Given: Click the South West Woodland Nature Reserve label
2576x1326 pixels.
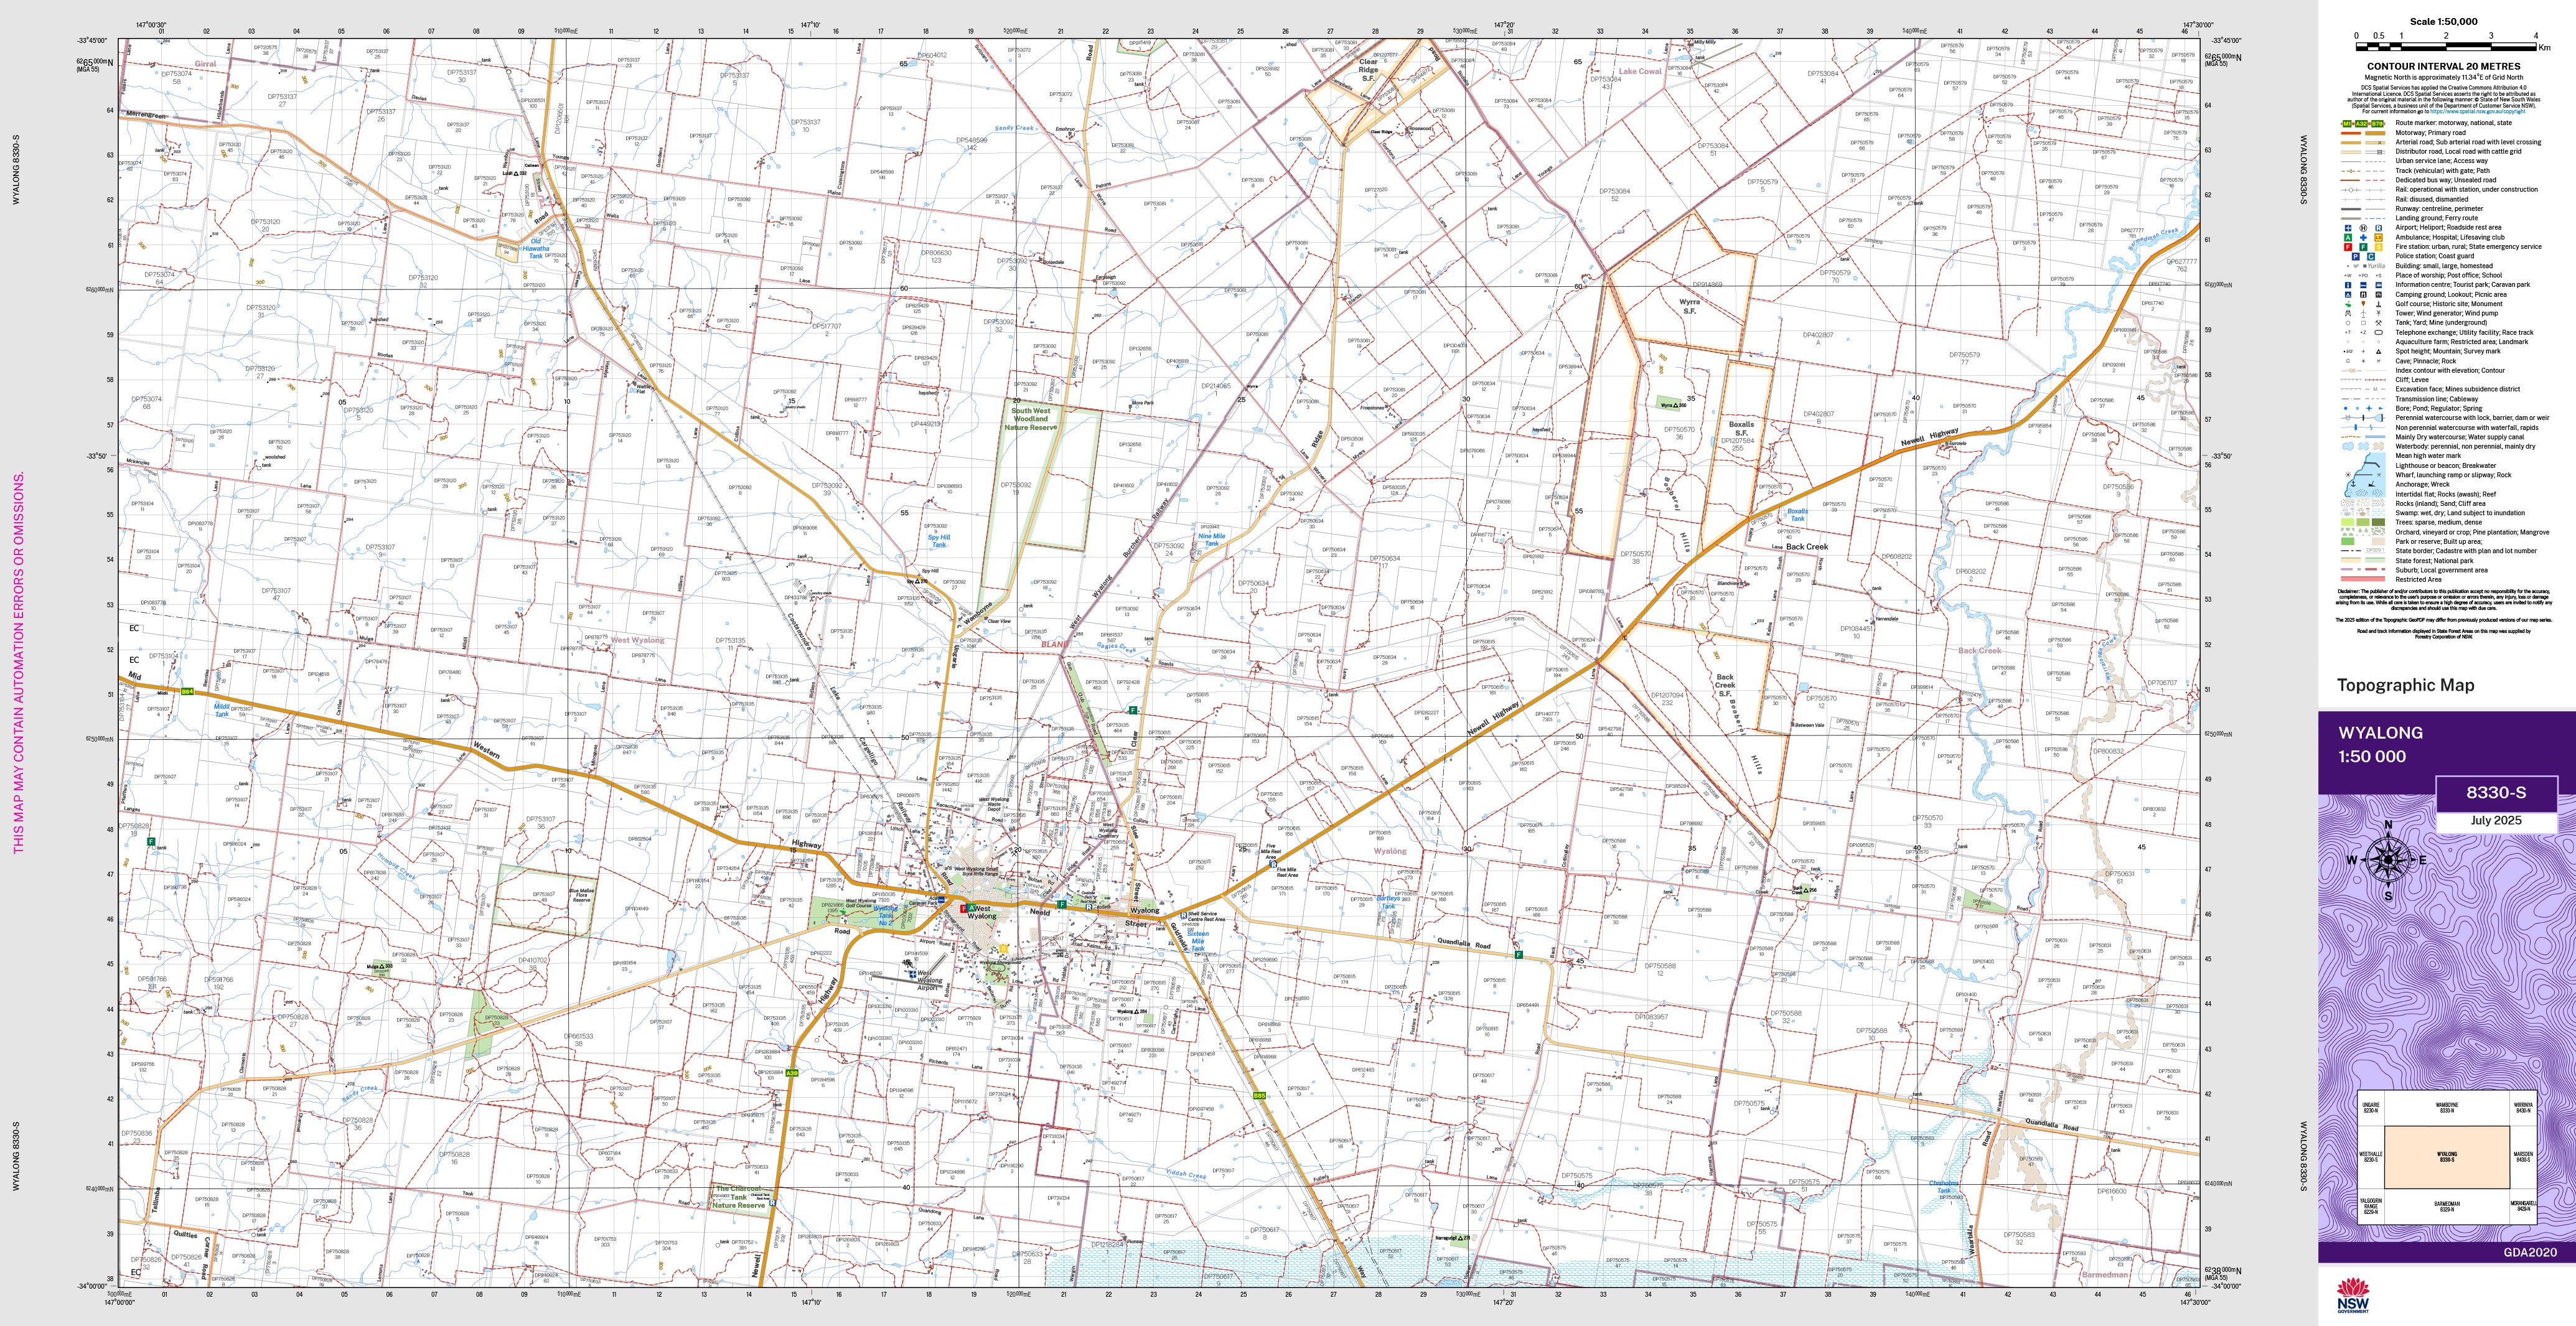Looking at the screenshot, I should (1030, 419).
